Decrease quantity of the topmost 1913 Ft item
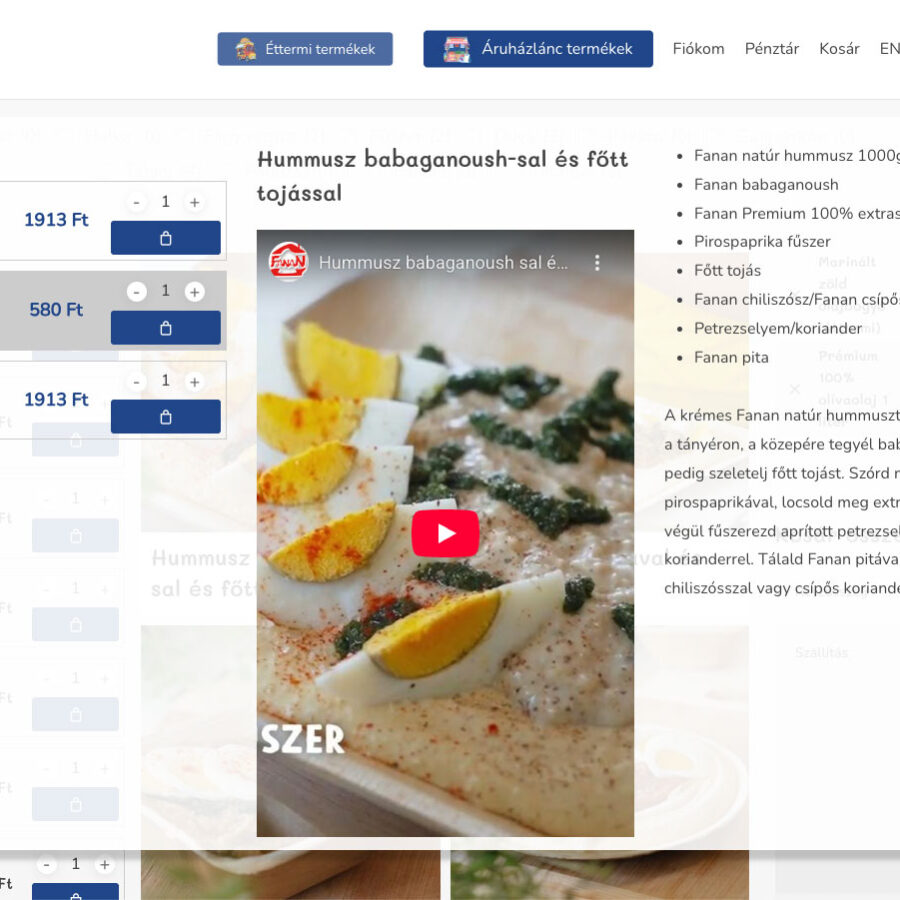Viewport: 900px width, 900px height. (137, 202)
